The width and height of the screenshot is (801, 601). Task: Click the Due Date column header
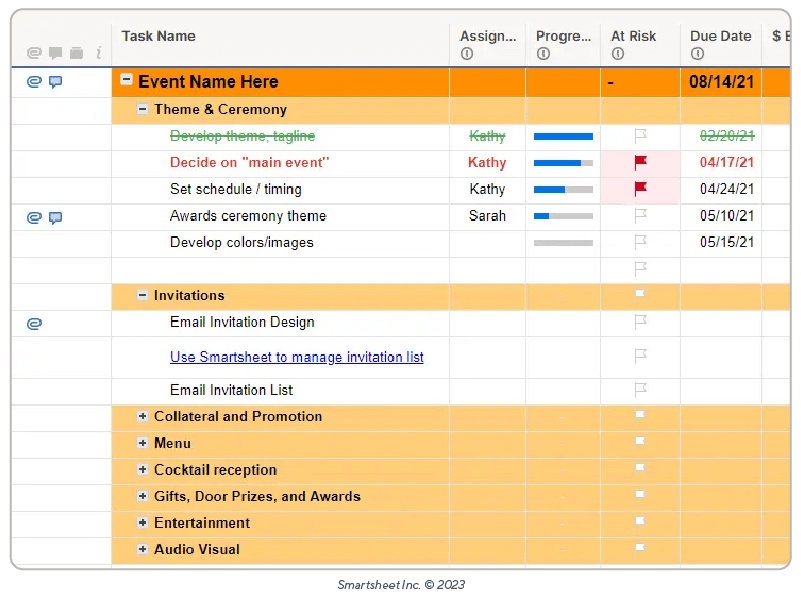720,36
